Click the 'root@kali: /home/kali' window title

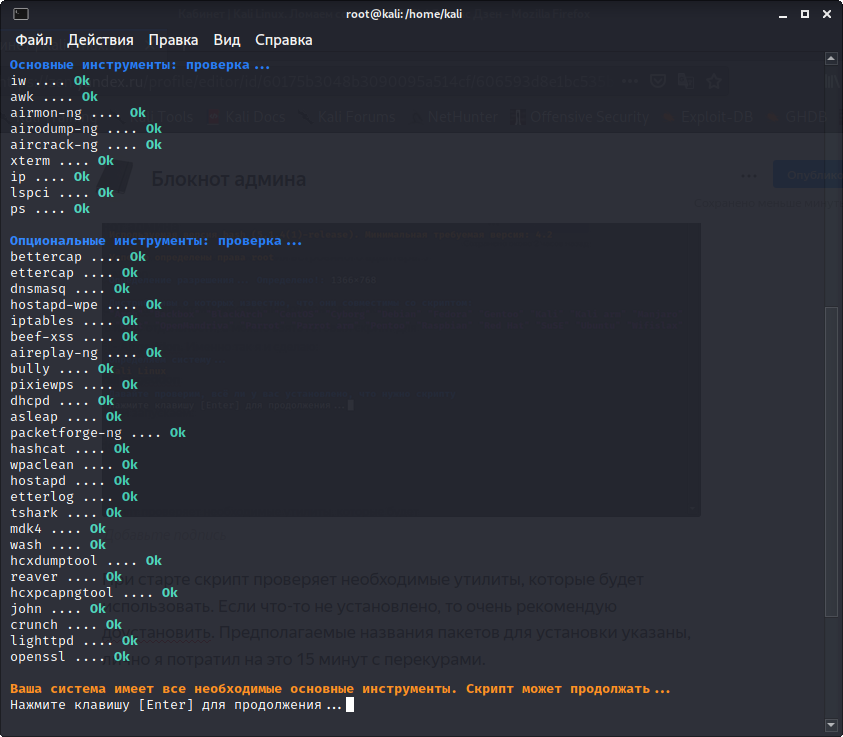click(404, 14)
